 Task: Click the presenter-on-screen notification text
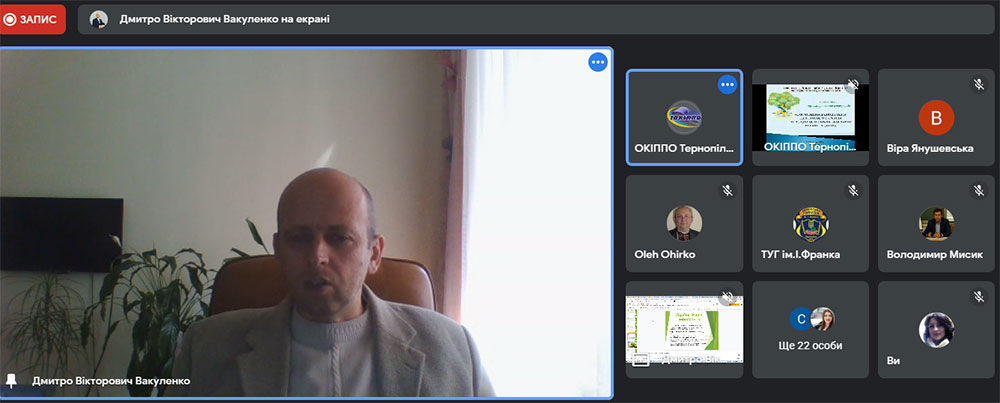(x=224, y=19)
